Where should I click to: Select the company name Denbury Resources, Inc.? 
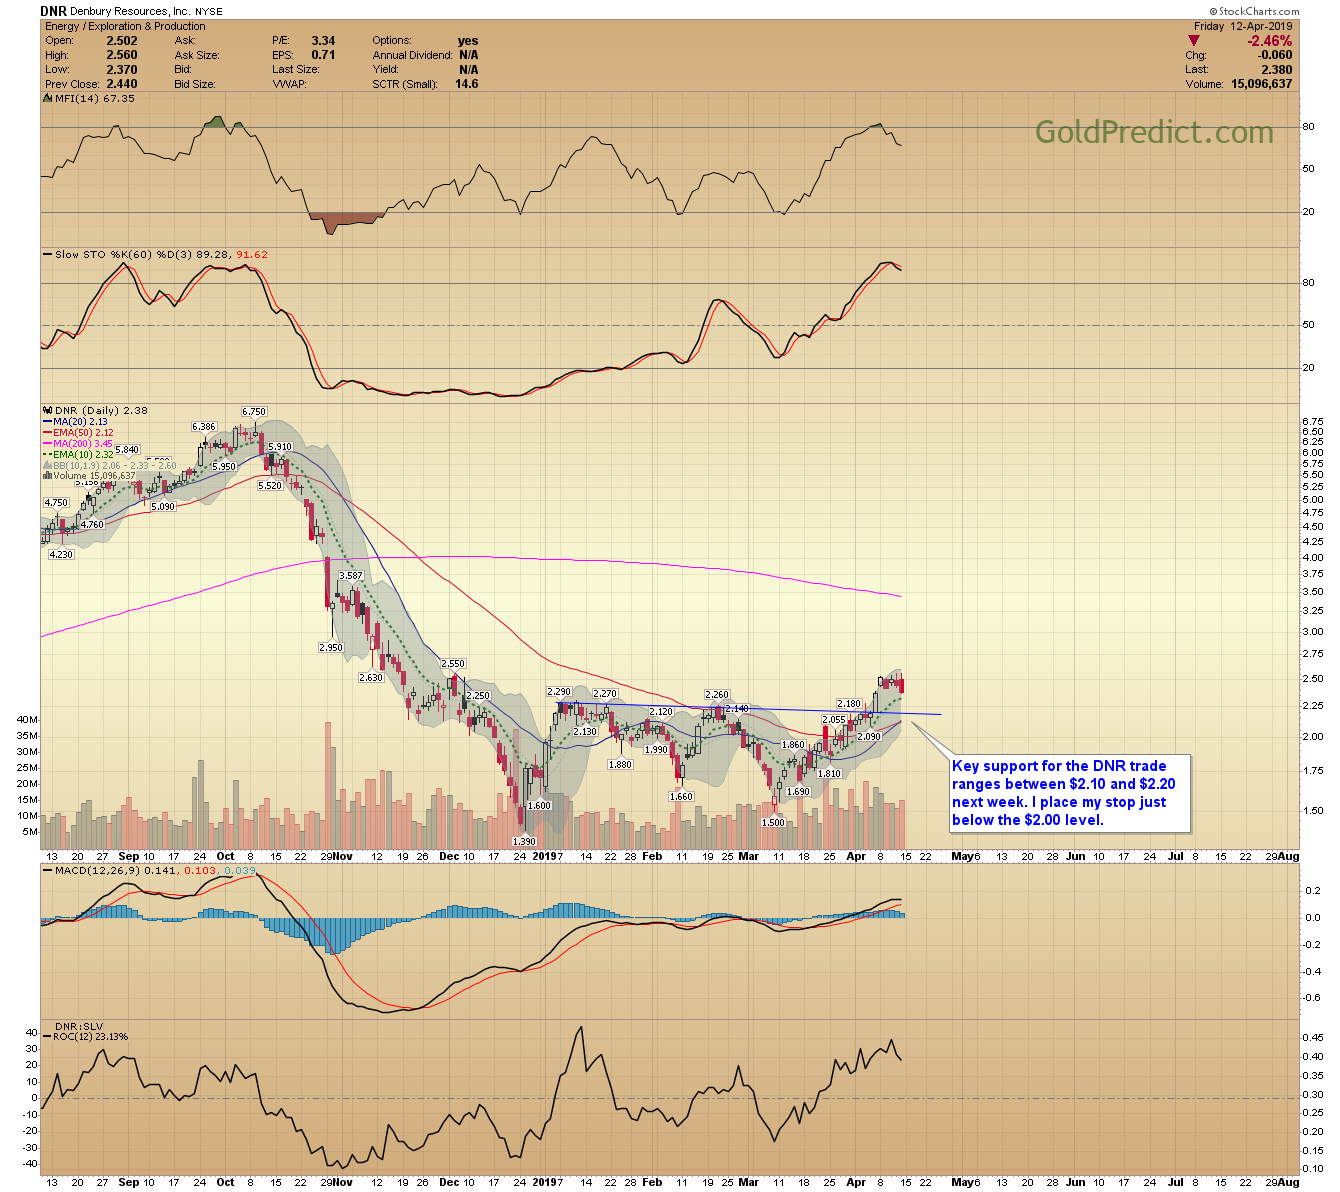[x=131, y=12]
